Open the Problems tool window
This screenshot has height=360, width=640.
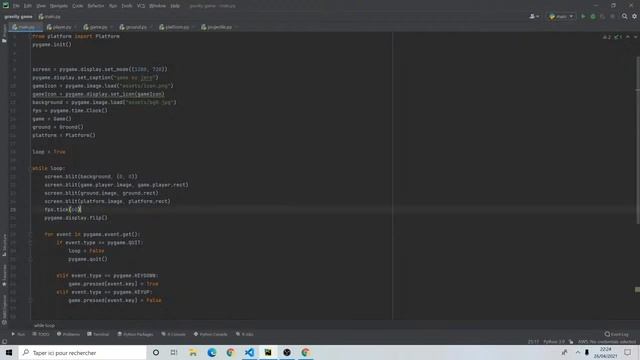68,334
